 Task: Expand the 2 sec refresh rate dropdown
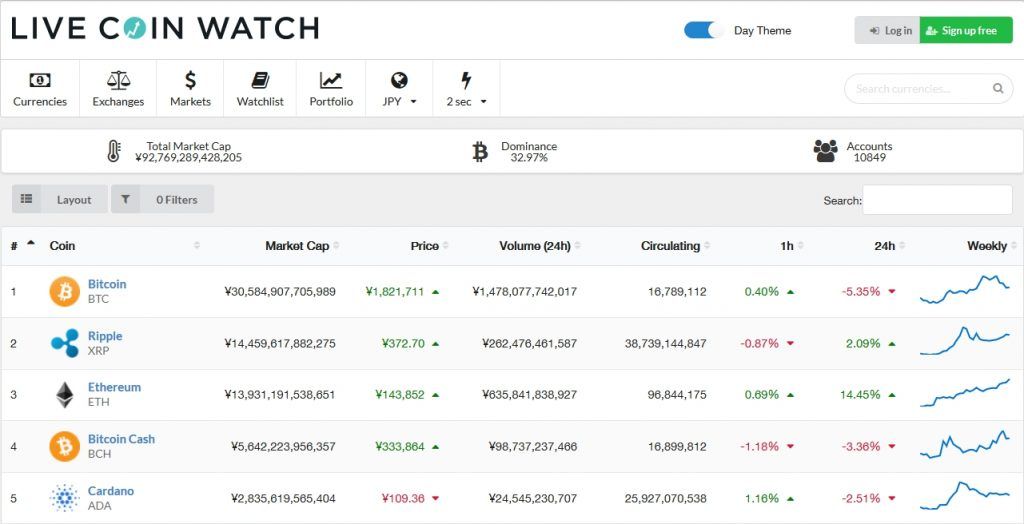(466, 89)
